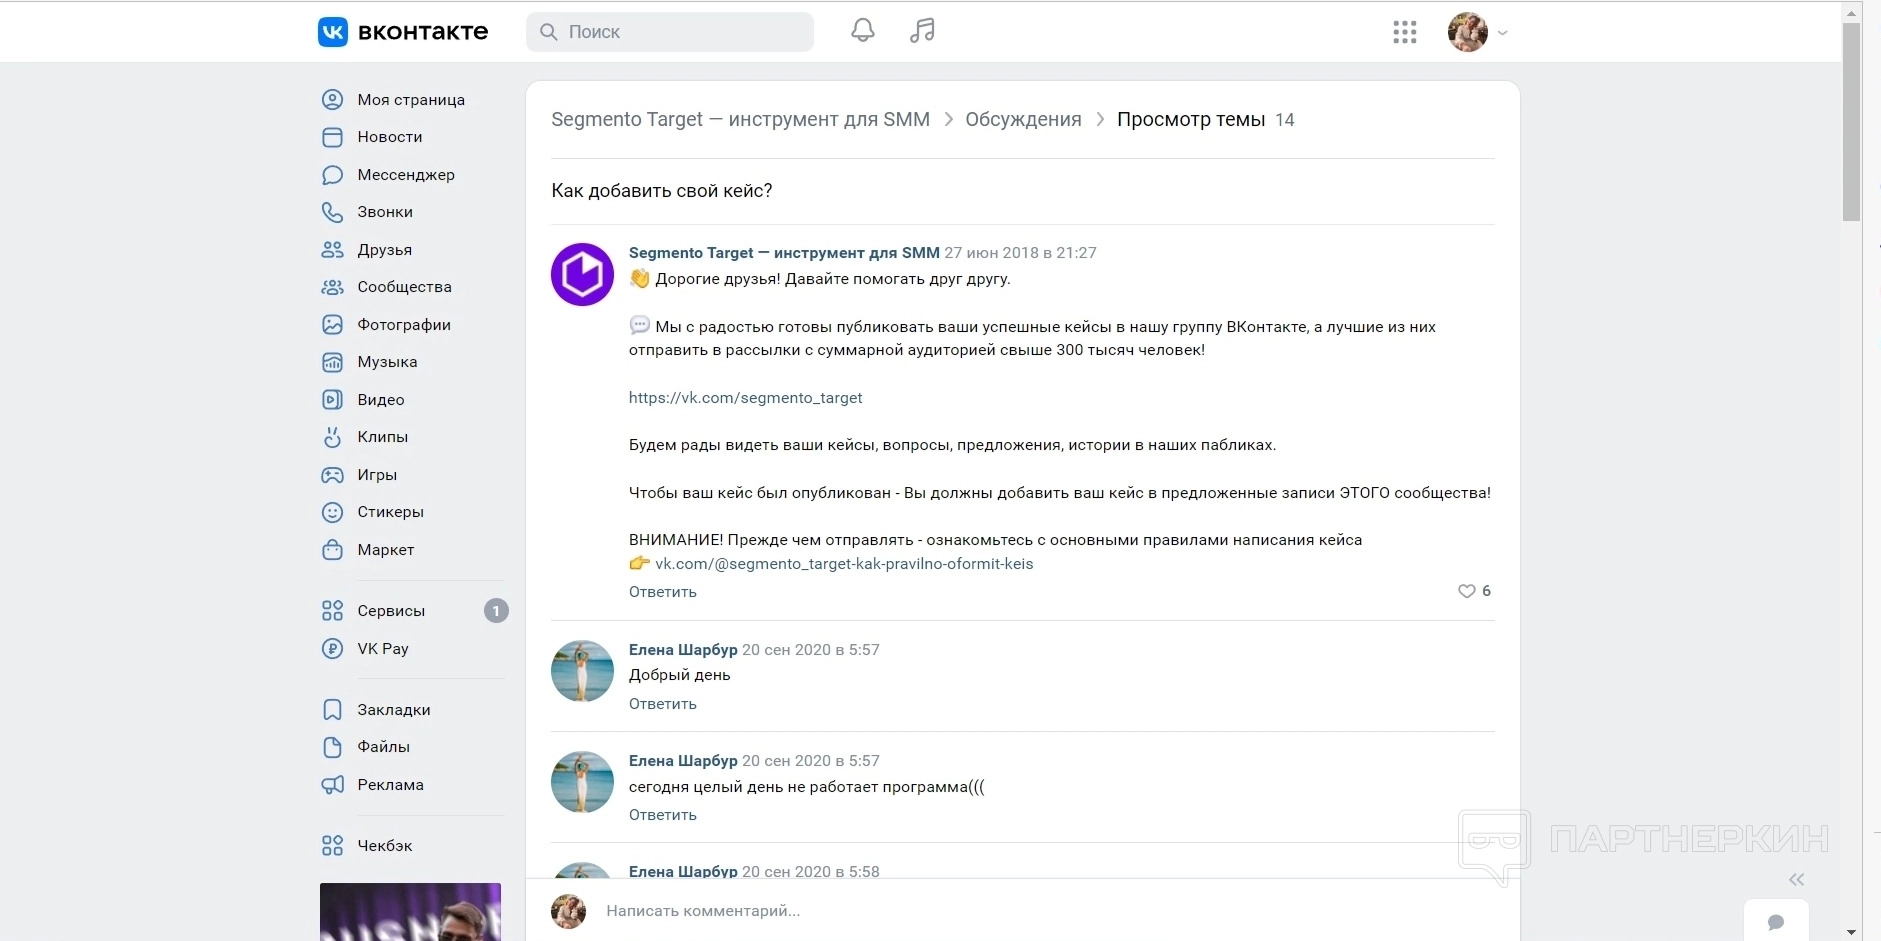
Task: Click Ответить under the 'Добрый день' comment
Action: (x=662, y=704)
